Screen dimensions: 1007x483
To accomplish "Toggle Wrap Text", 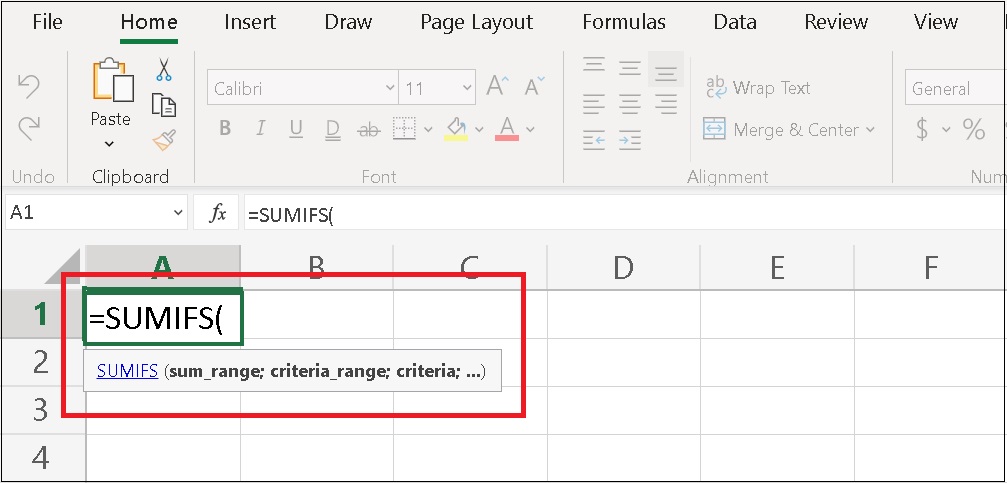I will click(x=757, y=88).
